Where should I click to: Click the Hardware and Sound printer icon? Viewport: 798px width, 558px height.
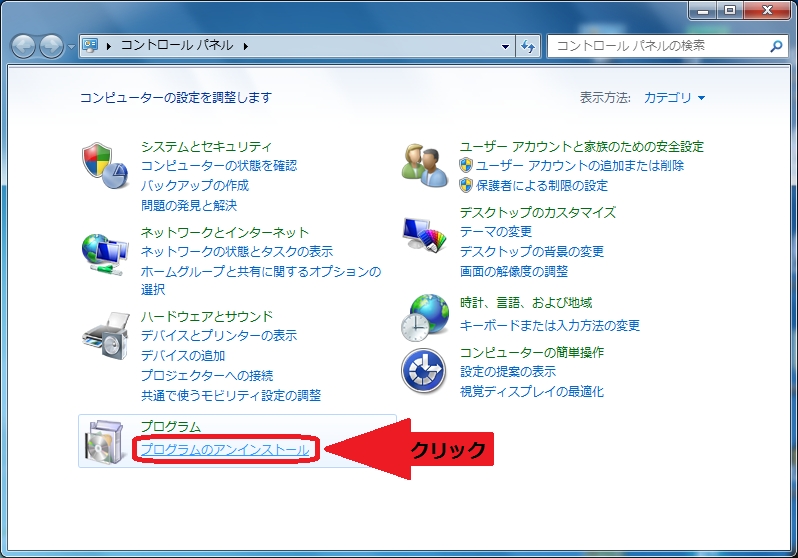coord(106,336)
